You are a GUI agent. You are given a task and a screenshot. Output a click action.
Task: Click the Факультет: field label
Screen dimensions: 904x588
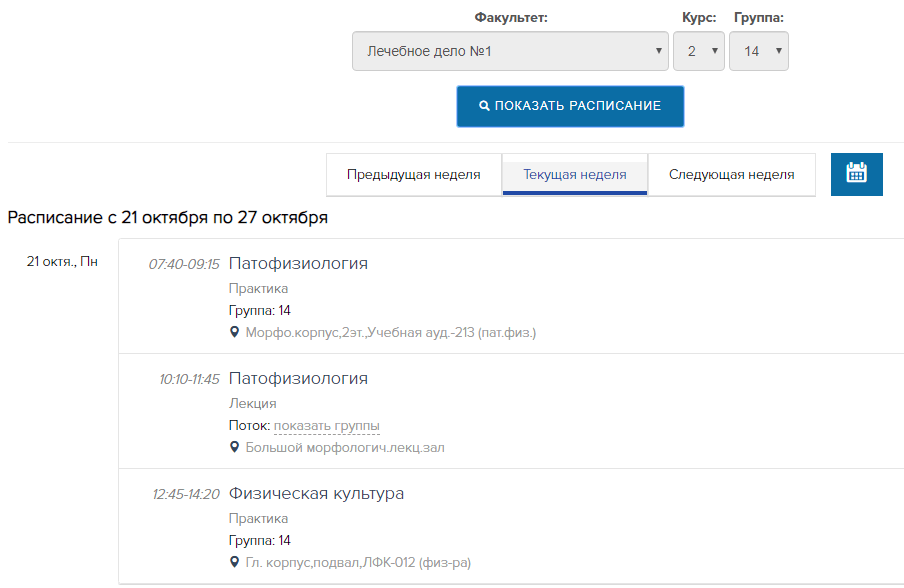click(511, 17)
